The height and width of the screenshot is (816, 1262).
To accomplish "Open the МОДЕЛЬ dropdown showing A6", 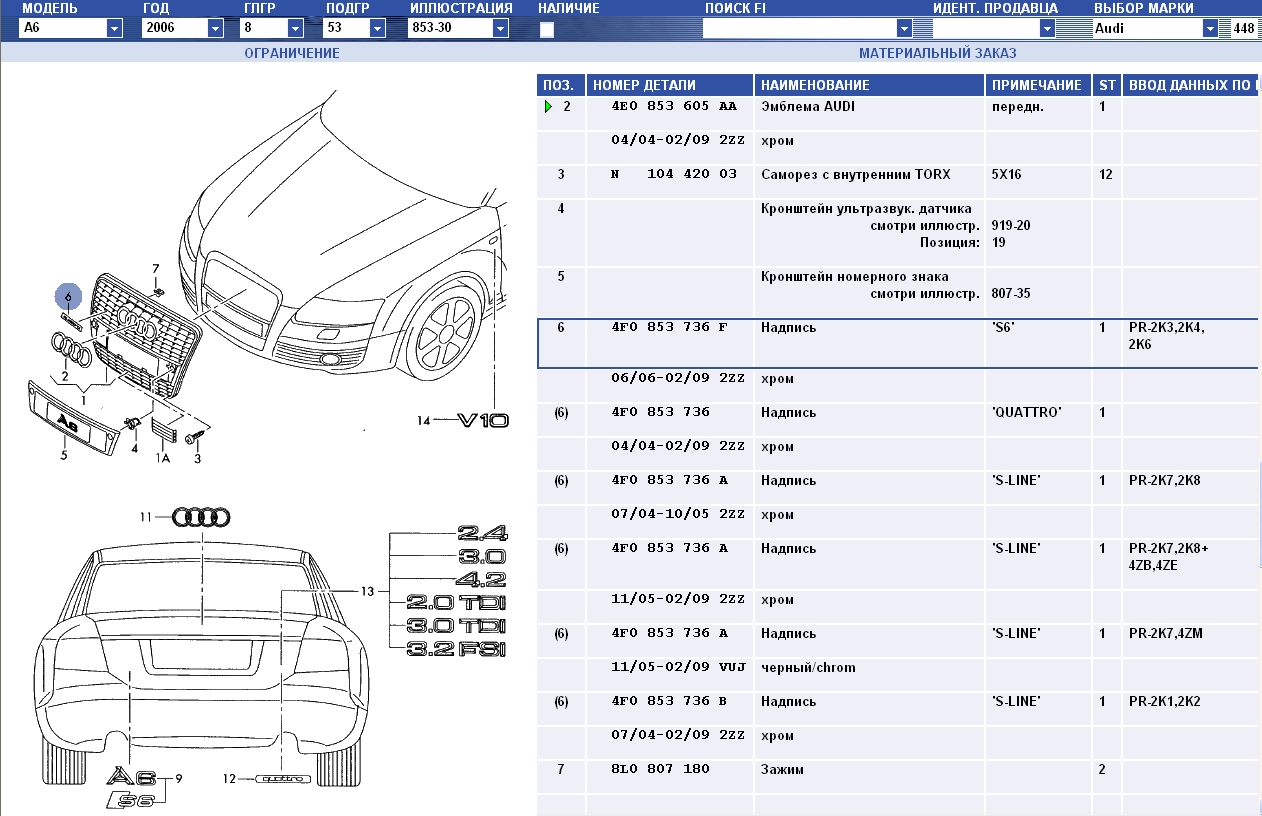I will pyautogui.click(x=114, y=29).
